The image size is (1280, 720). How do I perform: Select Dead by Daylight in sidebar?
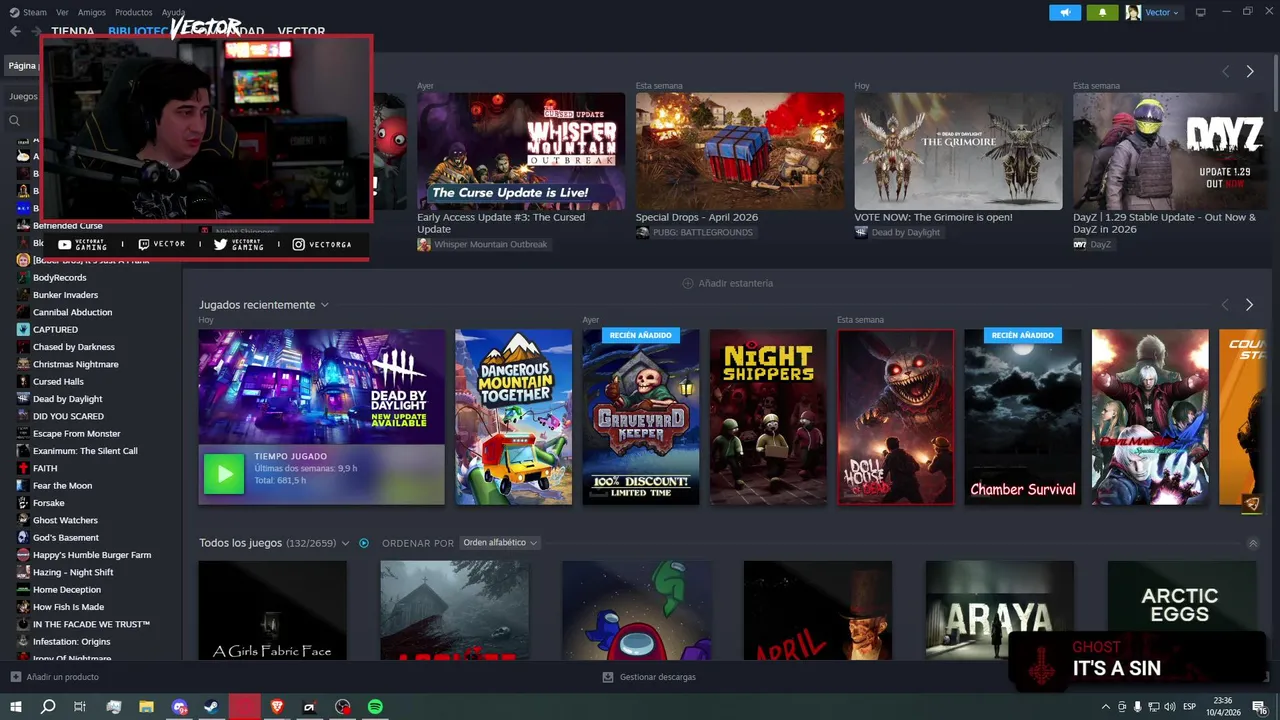click(x=67, y=399)
